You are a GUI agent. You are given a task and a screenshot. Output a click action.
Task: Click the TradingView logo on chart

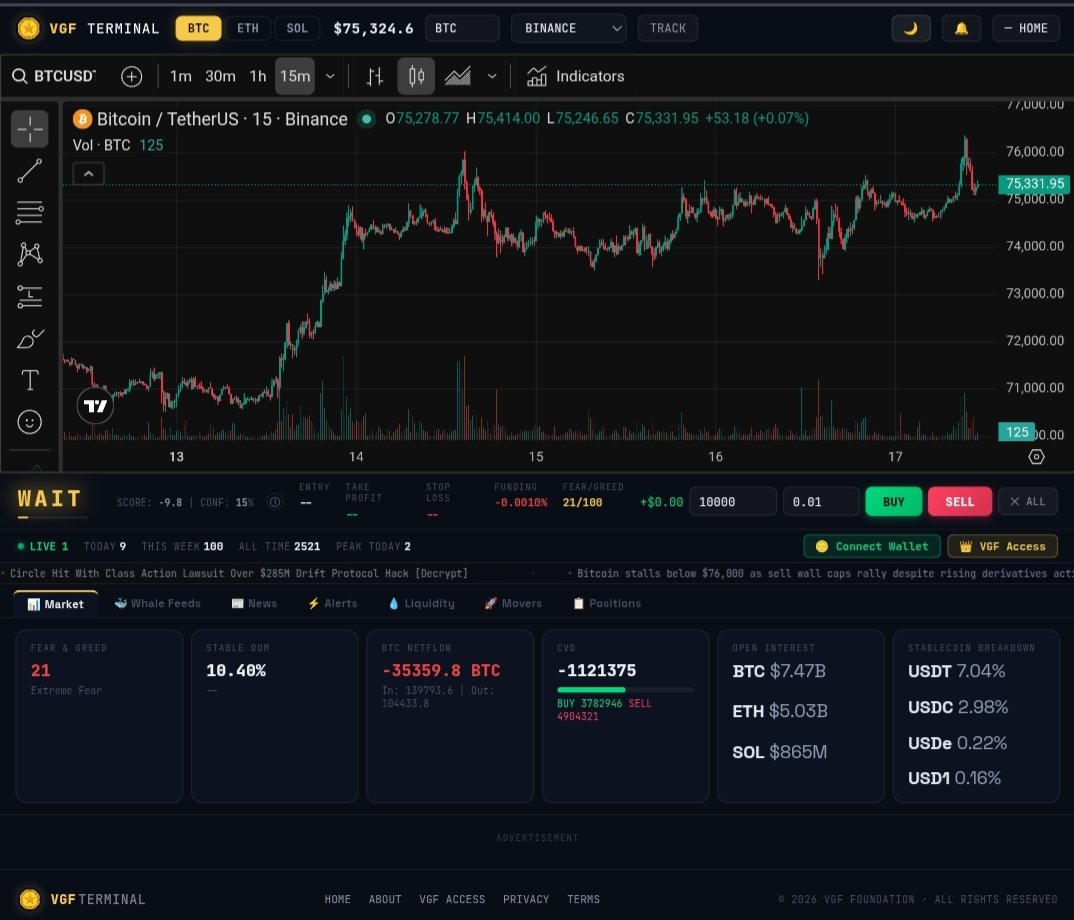[95, 406]
